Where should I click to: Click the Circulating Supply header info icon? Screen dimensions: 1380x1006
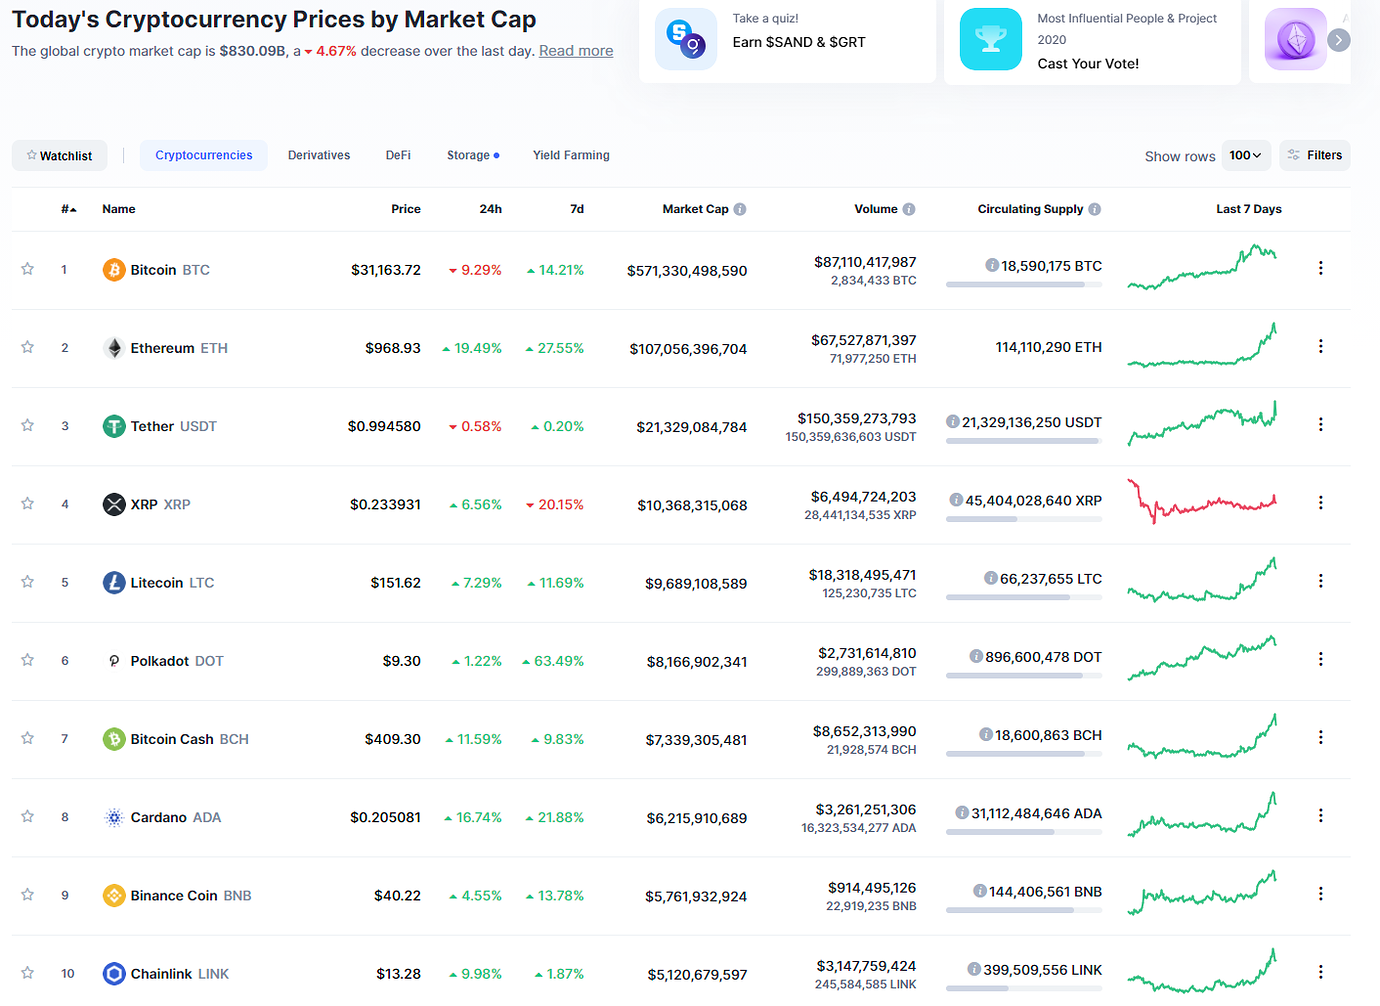pos(1095,209)
